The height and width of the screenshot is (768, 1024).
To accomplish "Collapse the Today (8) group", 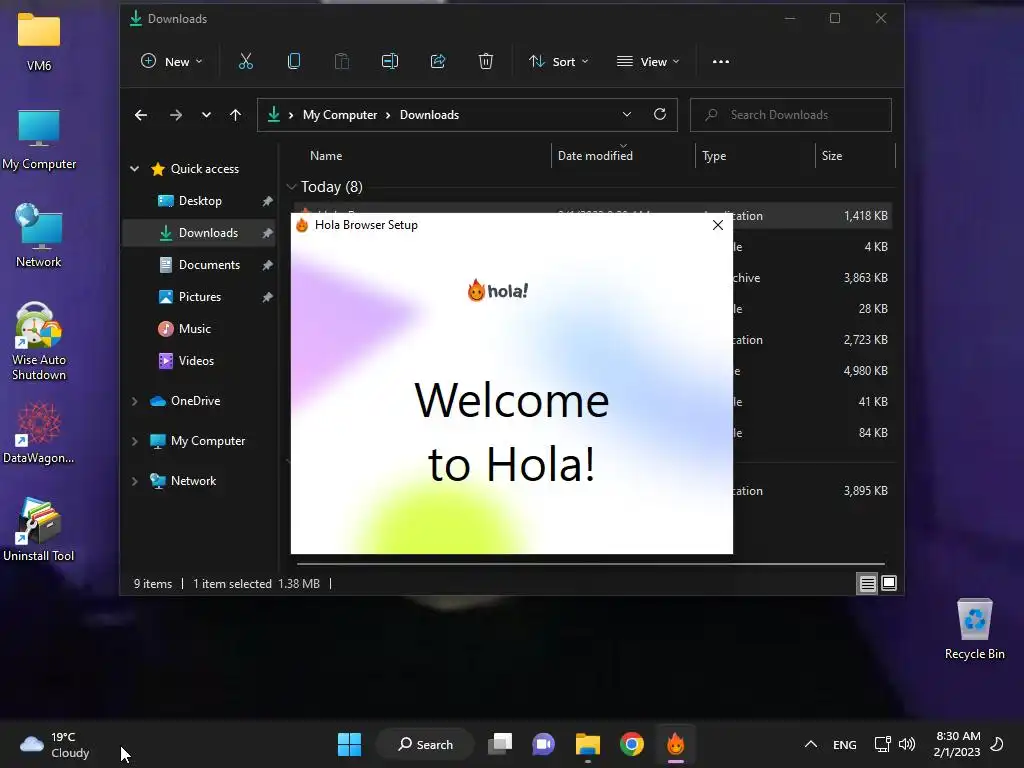I will (291, 187).
